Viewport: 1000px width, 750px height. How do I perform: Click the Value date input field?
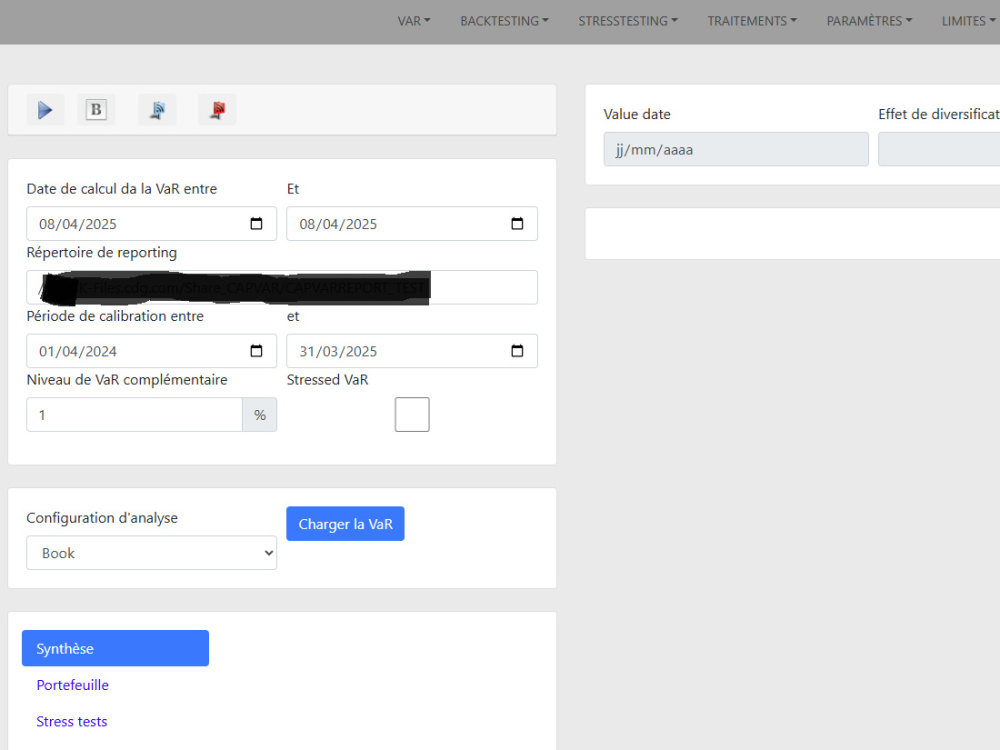click(736, 150)
